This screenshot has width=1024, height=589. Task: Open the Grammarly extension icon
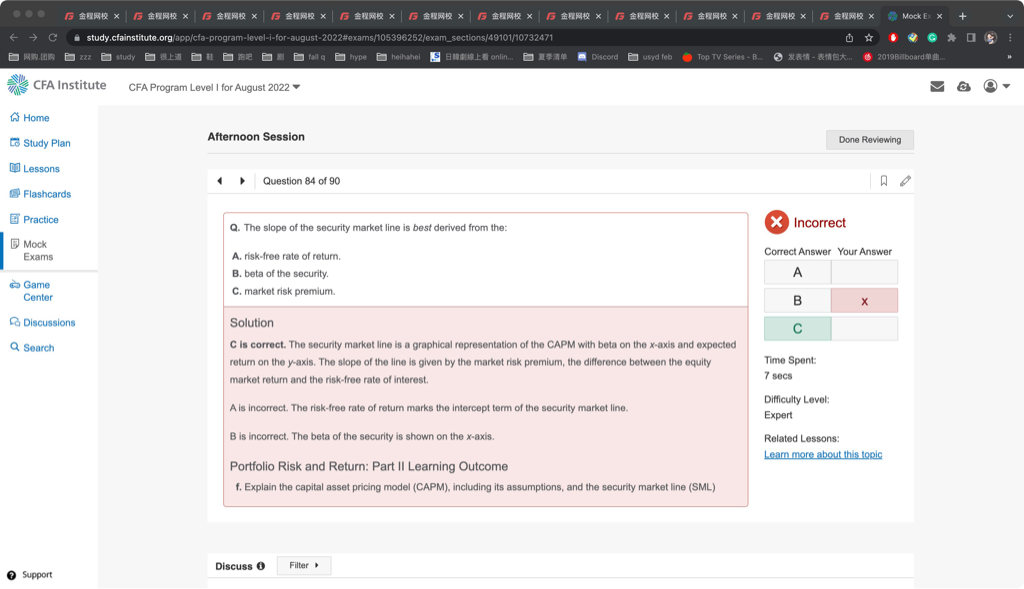click(932, 38)
